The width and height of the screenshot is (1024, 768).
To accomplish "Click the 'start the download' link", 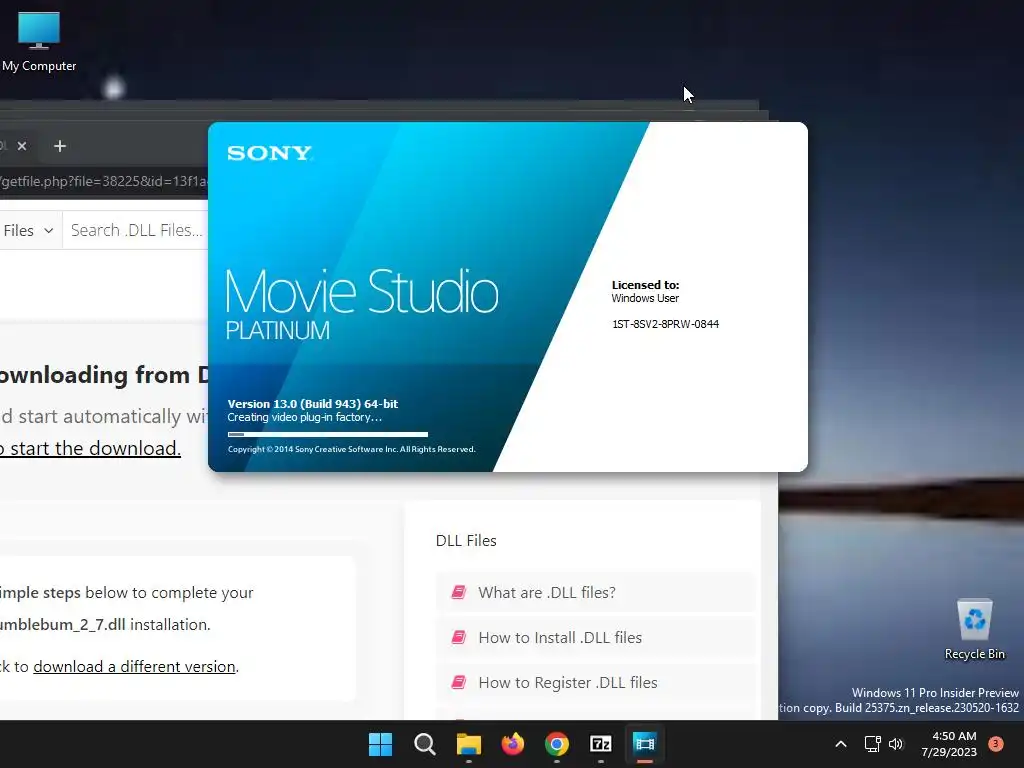I will [90, 448].
